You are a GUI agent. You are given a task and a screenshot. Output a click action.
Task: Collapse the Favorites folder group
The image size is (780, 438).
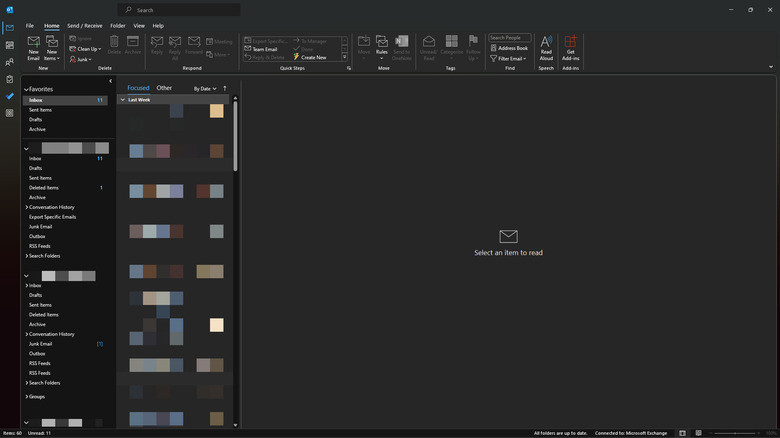(26, 89)
